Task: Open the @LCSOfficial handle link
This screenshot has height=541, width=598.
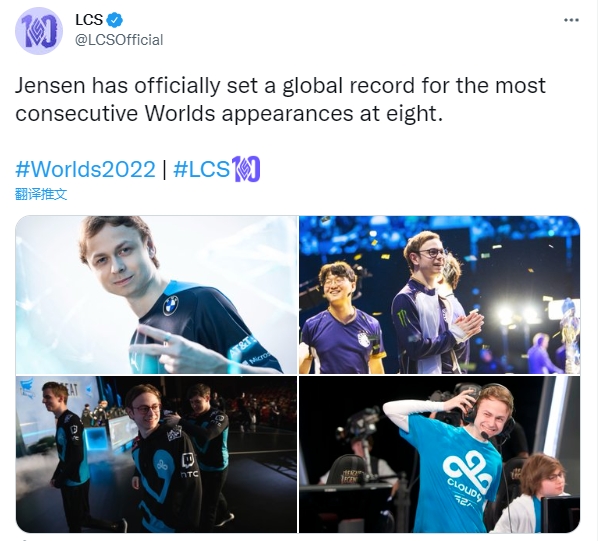Action: point(119,40)
